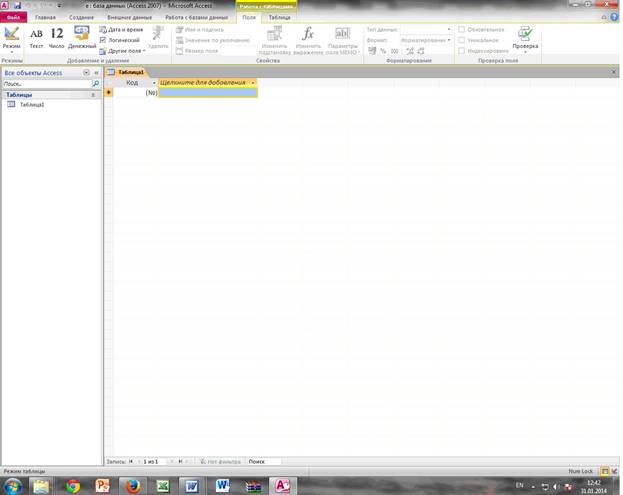Open Изменить выражение fx icon

[308, 33]
